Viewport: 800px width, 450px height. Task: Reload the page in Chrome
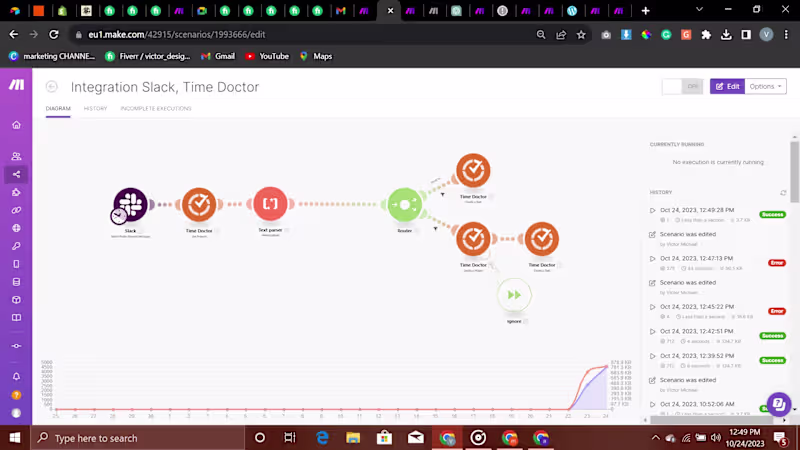click(54, 35)
